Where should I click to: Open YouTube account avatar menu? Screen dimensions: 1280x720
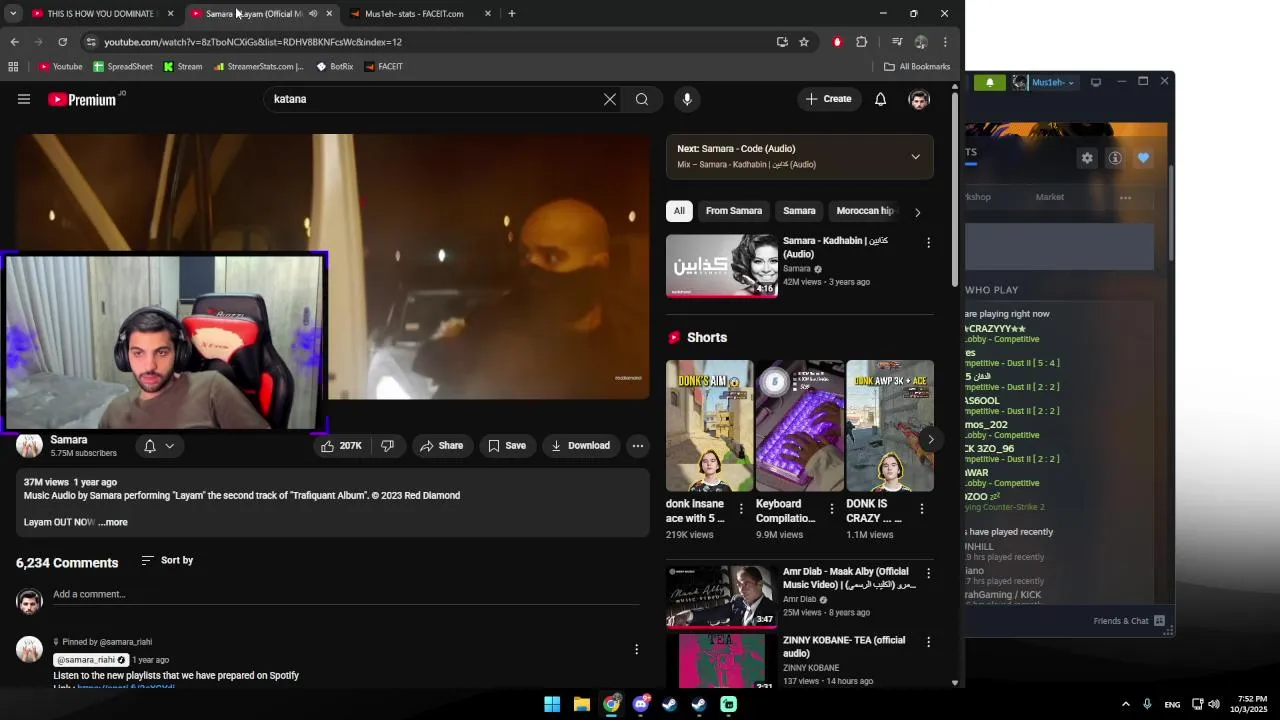[919, 99]
